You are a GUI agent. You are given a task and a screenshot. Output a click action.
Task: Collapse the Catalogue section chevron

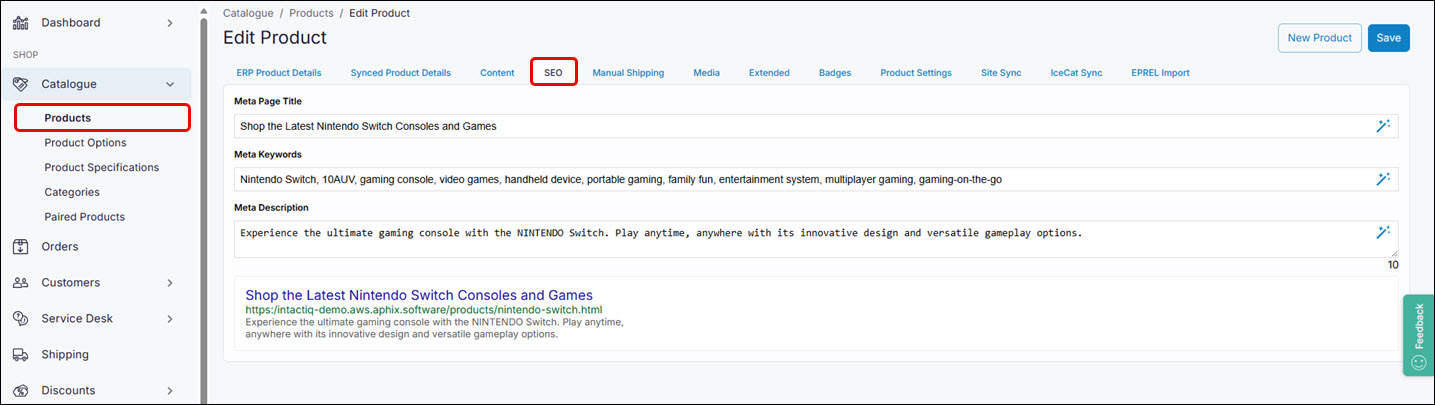[x=170, y=84]
